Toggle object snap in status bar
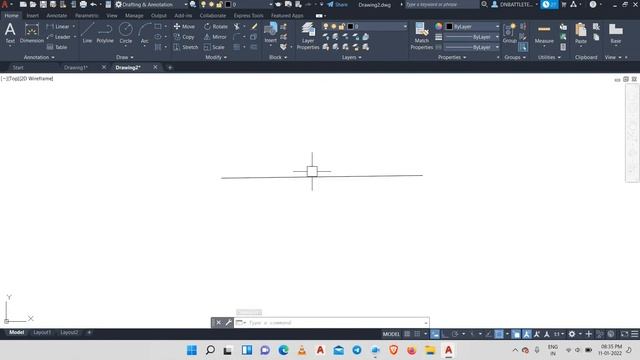The height and width of the screenshot is (360, 640). 499,334
